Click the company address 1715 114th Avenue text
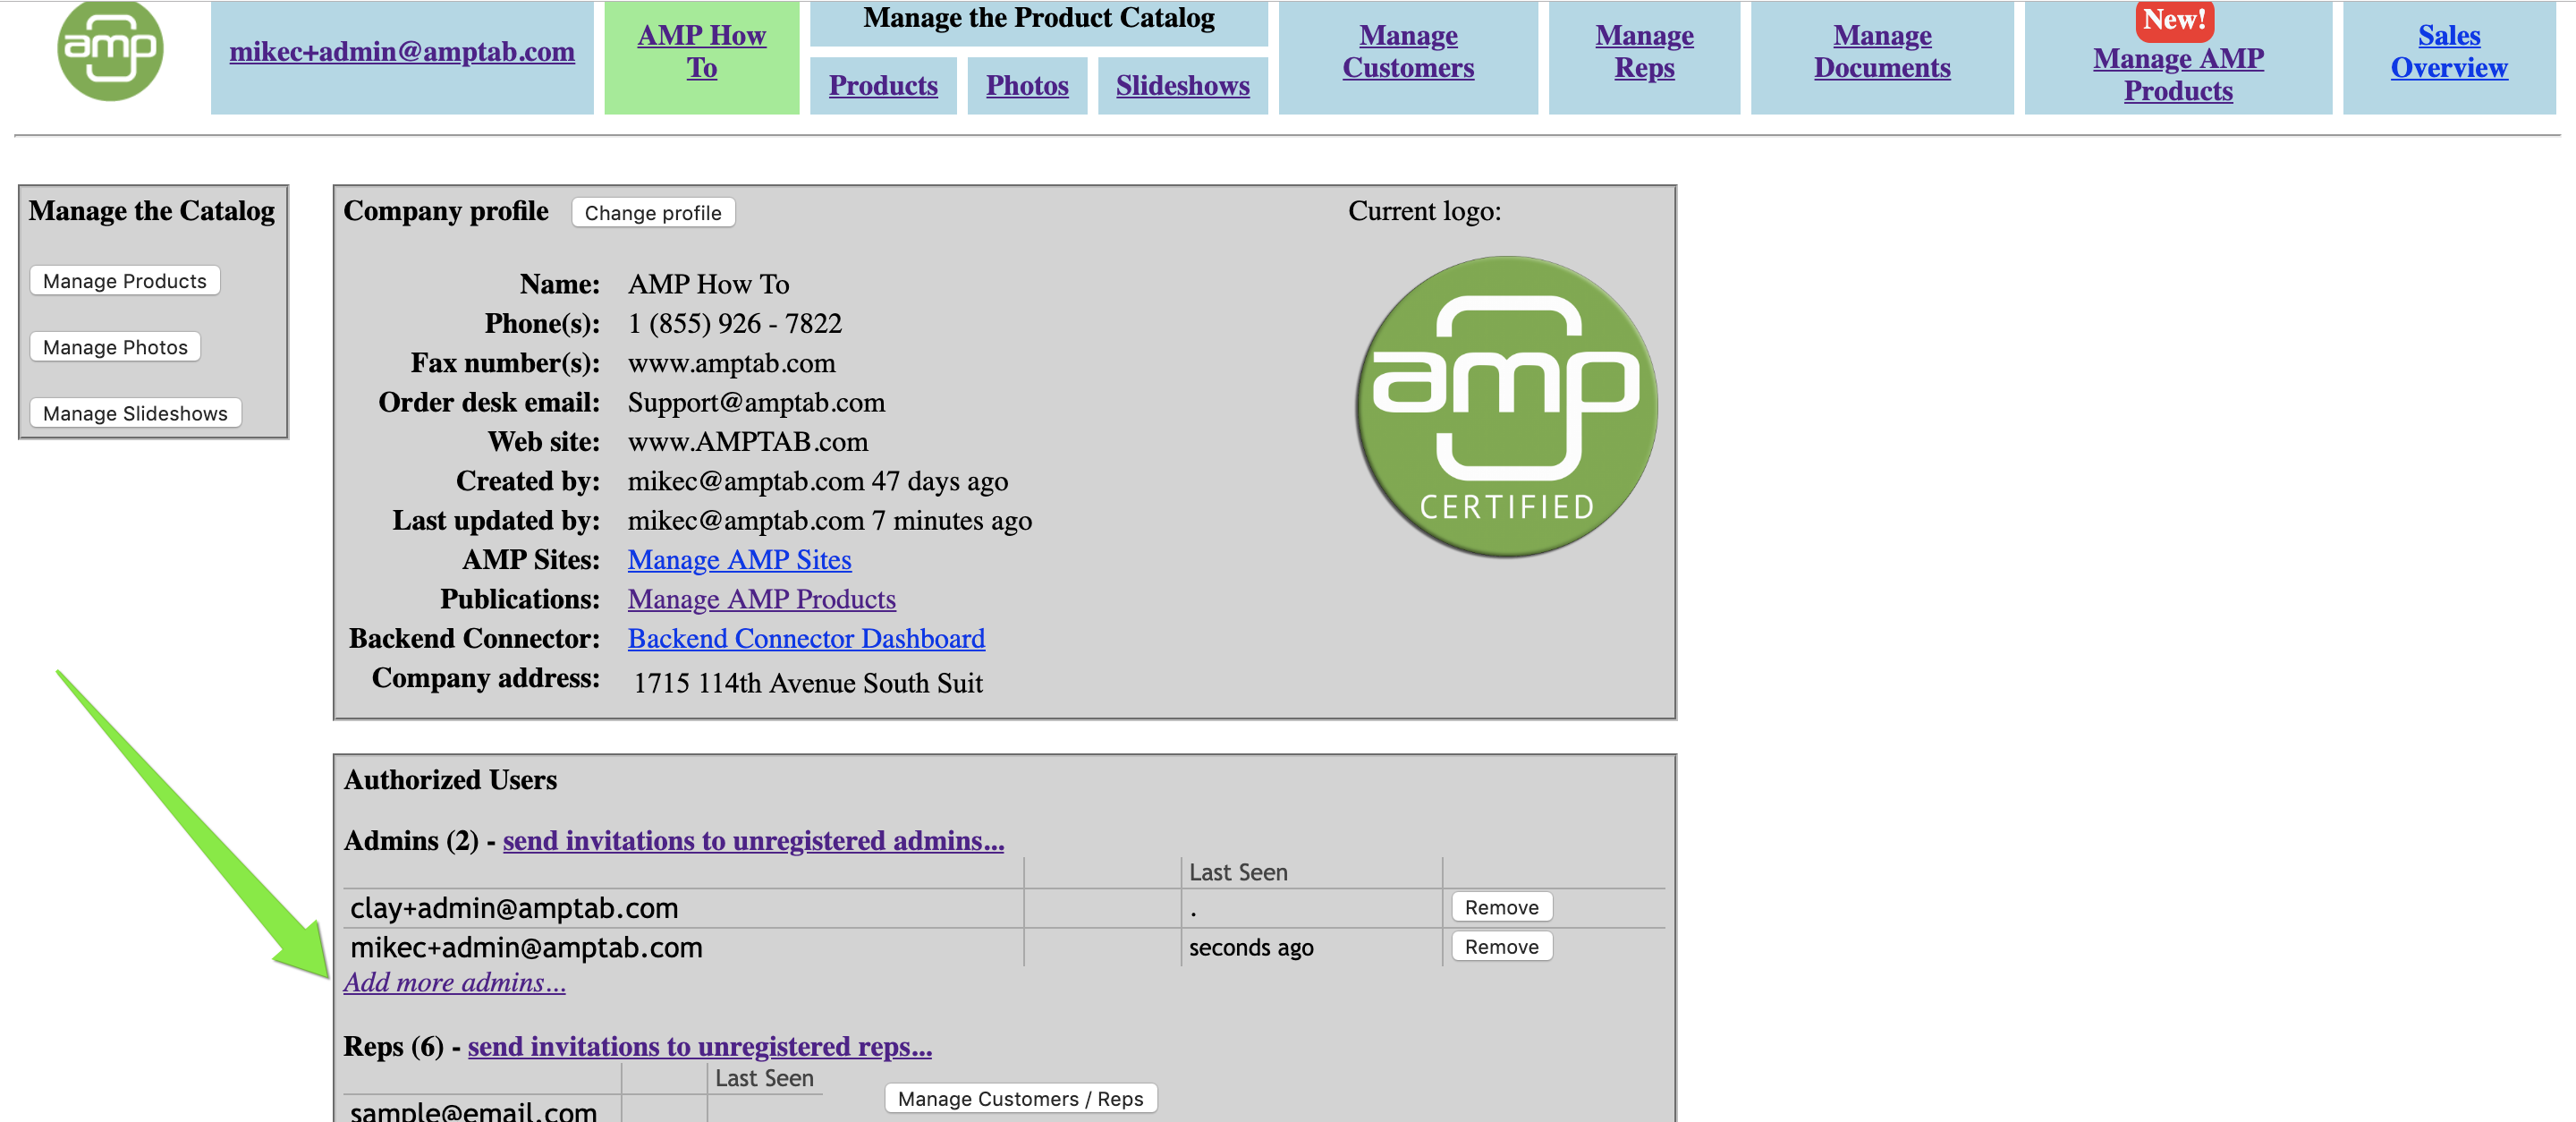 [x=807, y=683]
